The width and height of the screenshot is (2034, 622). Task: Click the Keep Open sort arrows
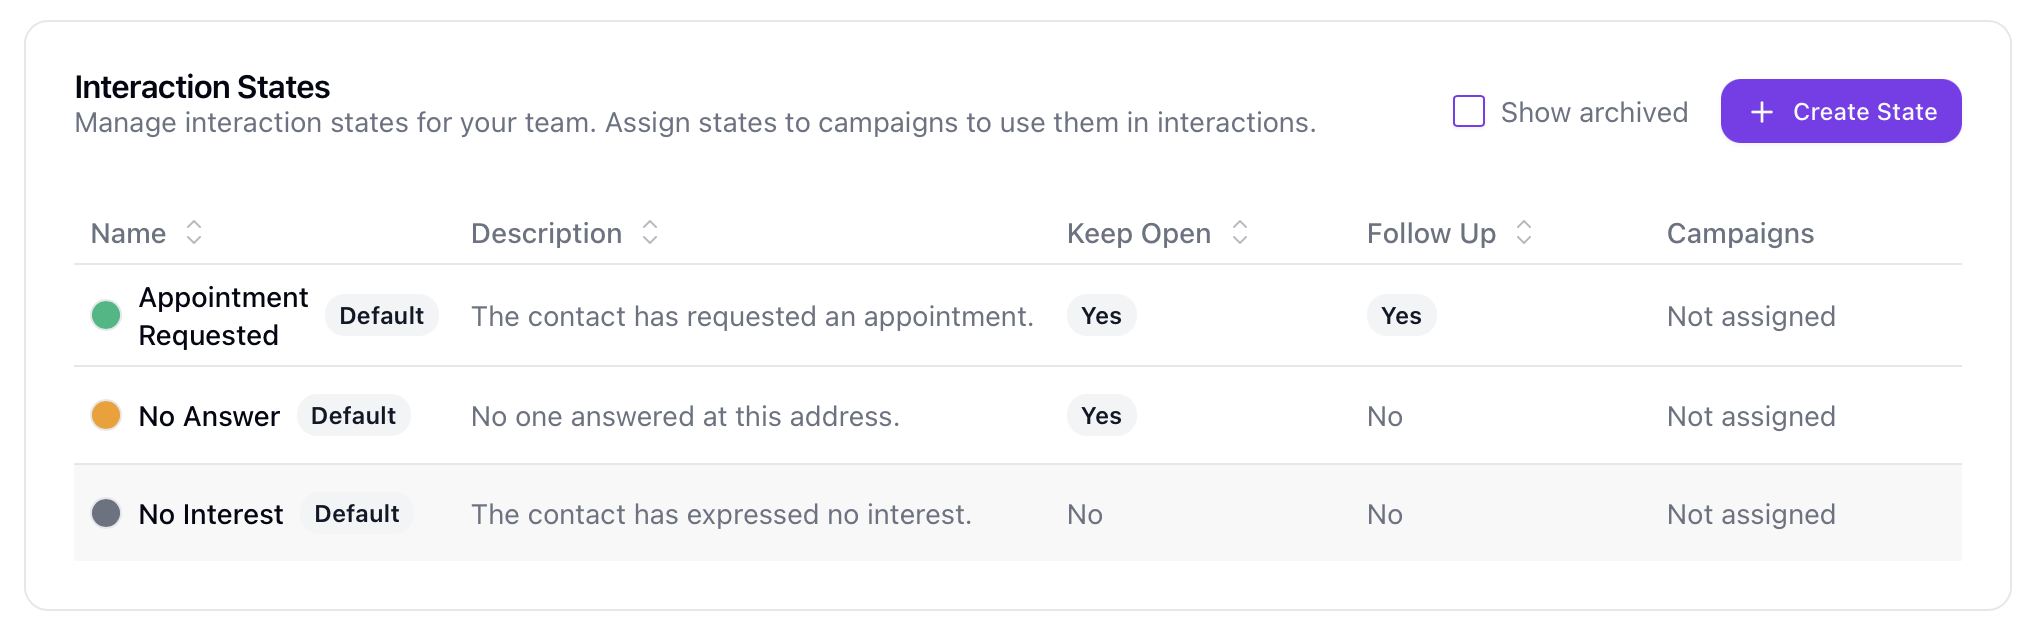[1240, 233]
